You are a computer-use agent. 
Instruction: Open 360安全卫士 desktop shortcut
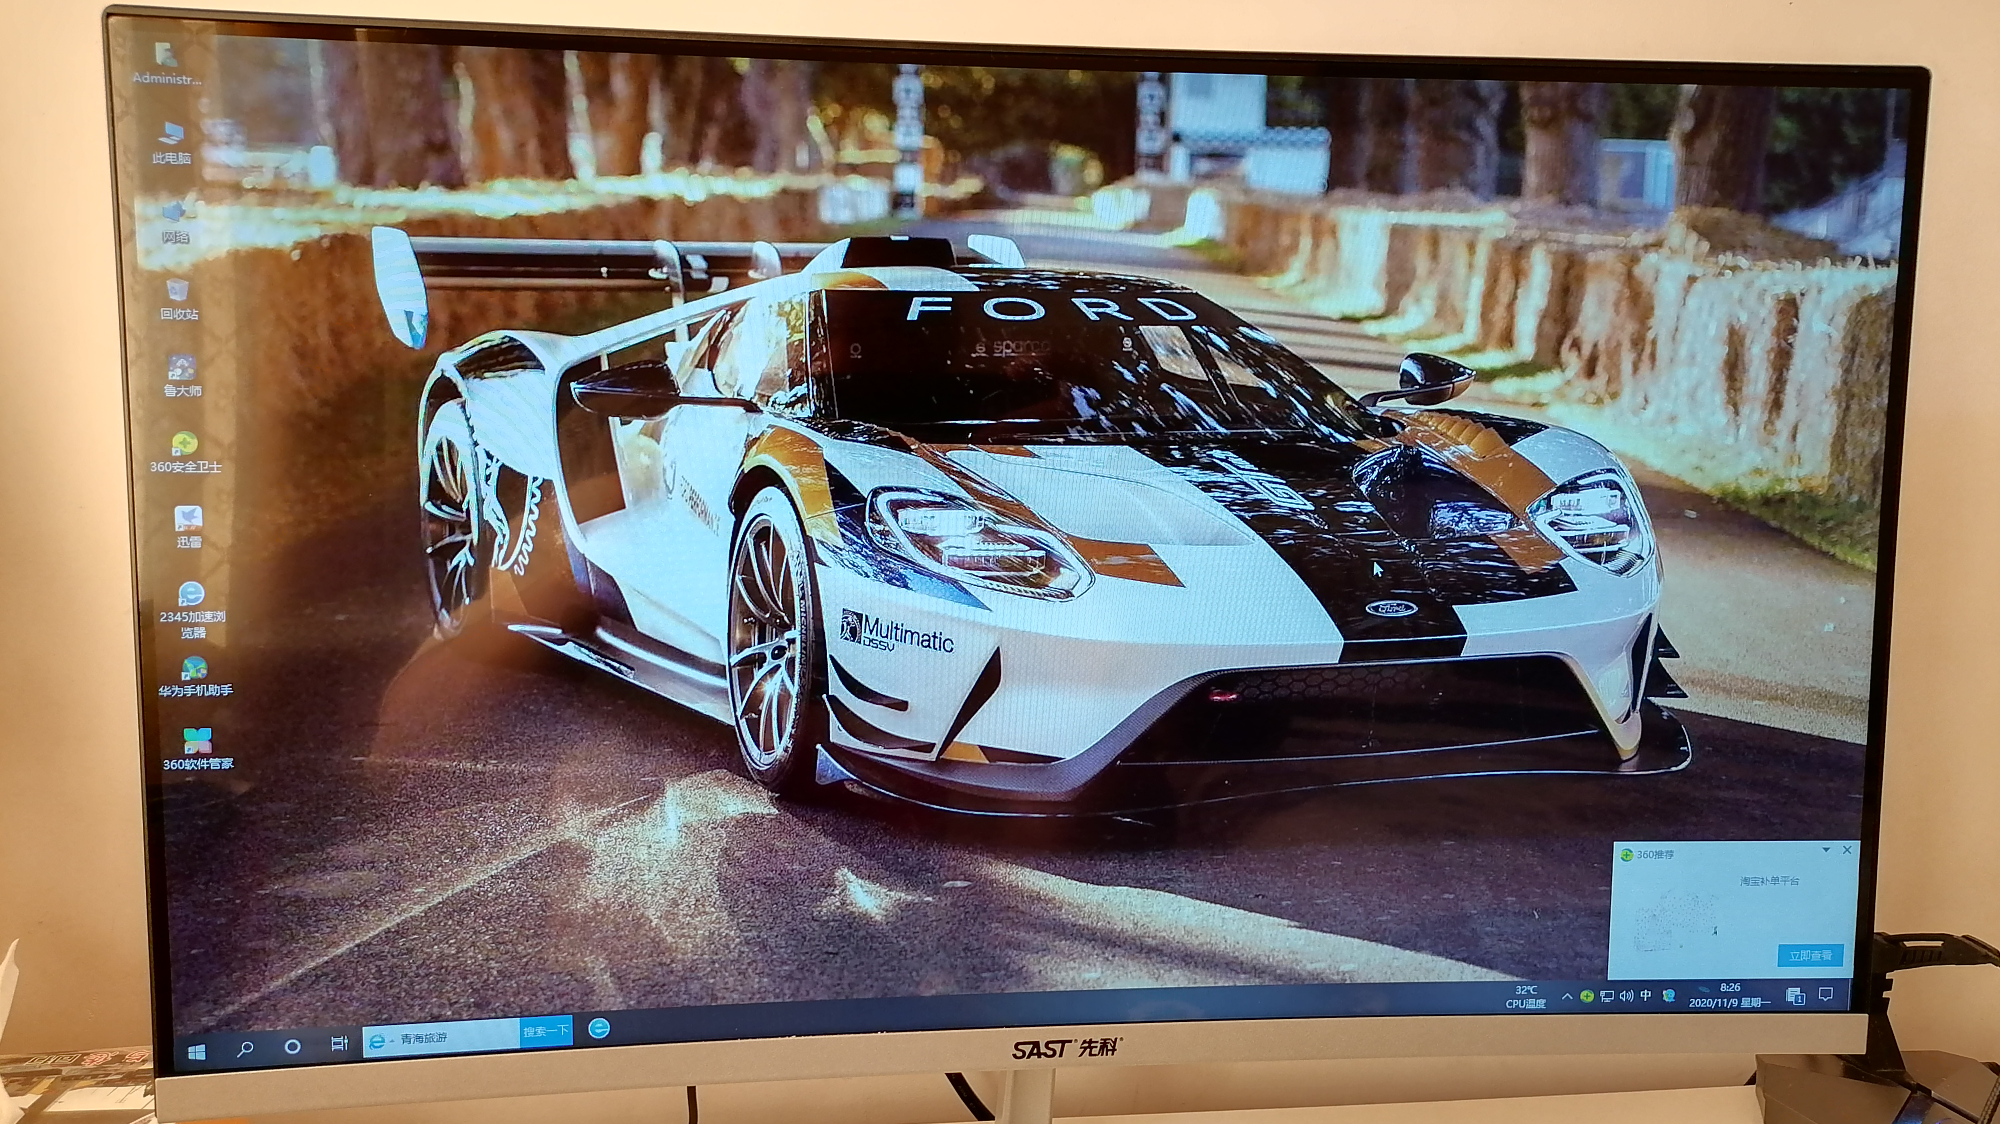click(184, 444)
